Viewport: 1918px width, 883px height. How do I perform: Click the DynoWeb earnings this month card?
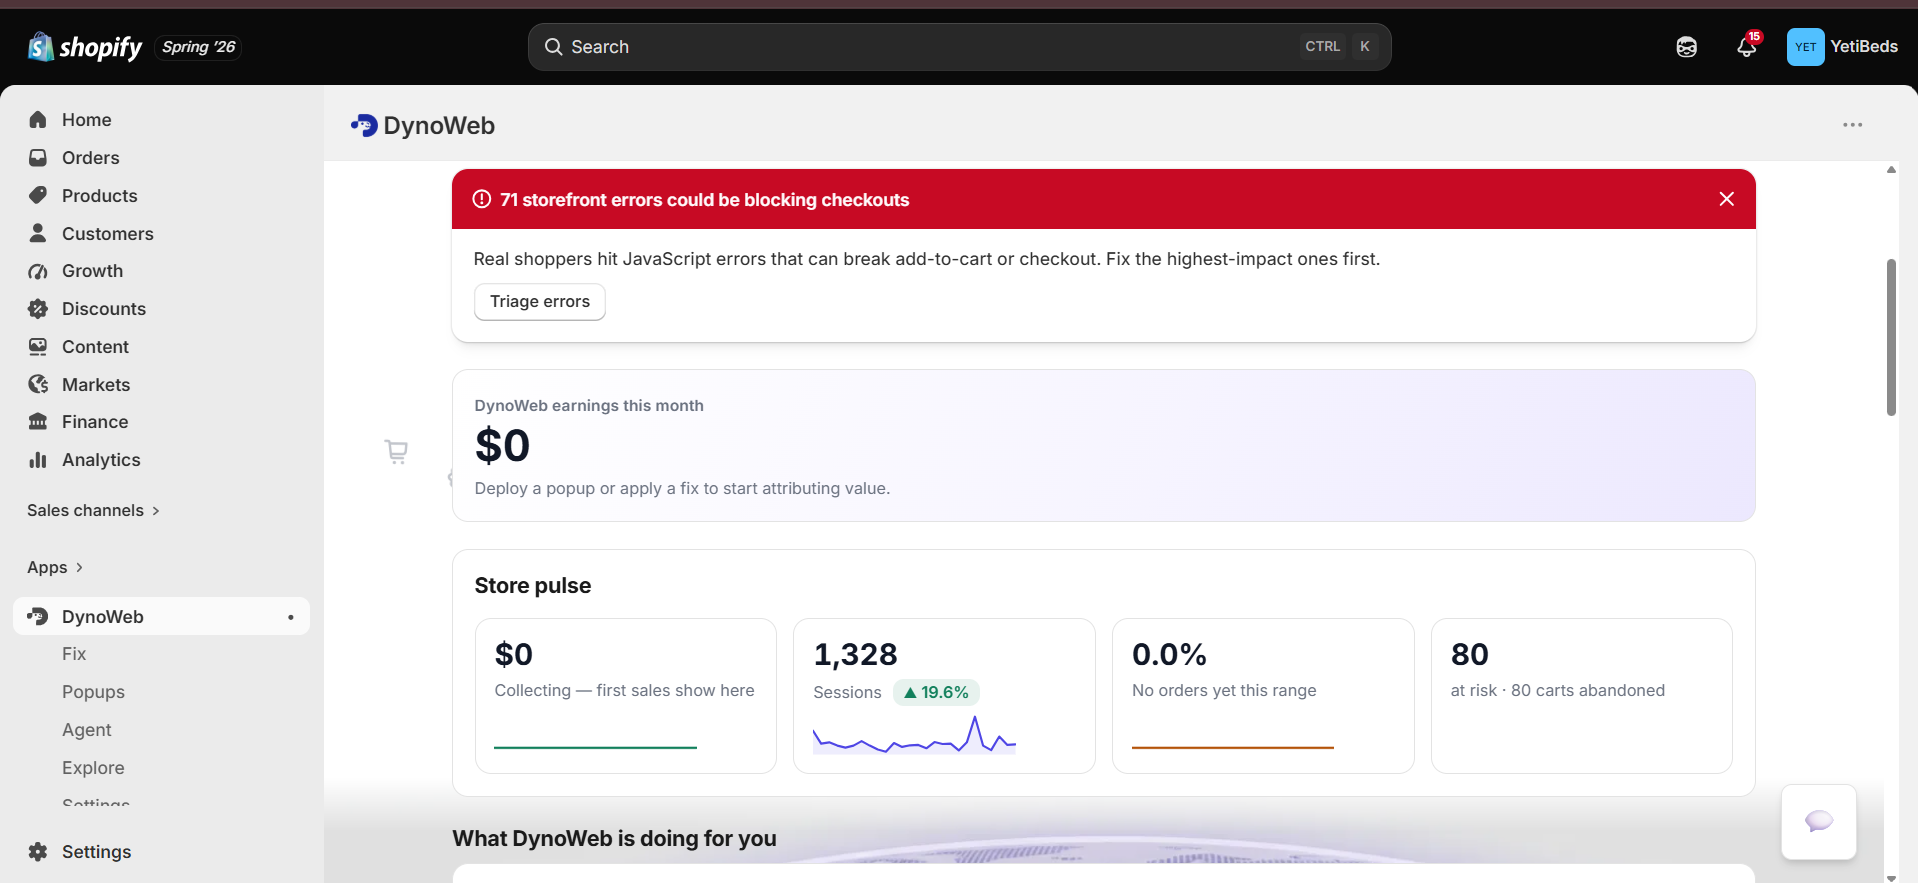pos(1104,446)
